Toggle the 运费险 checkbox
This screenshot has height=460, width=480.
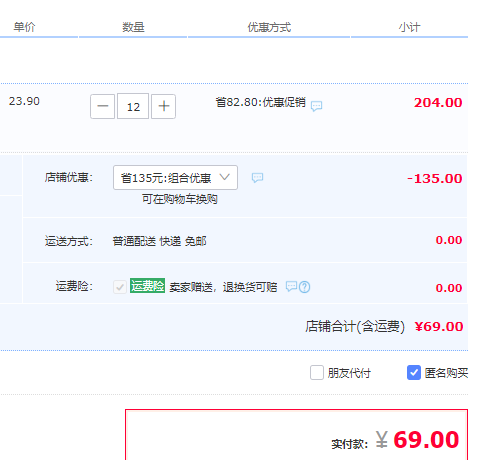120,286
